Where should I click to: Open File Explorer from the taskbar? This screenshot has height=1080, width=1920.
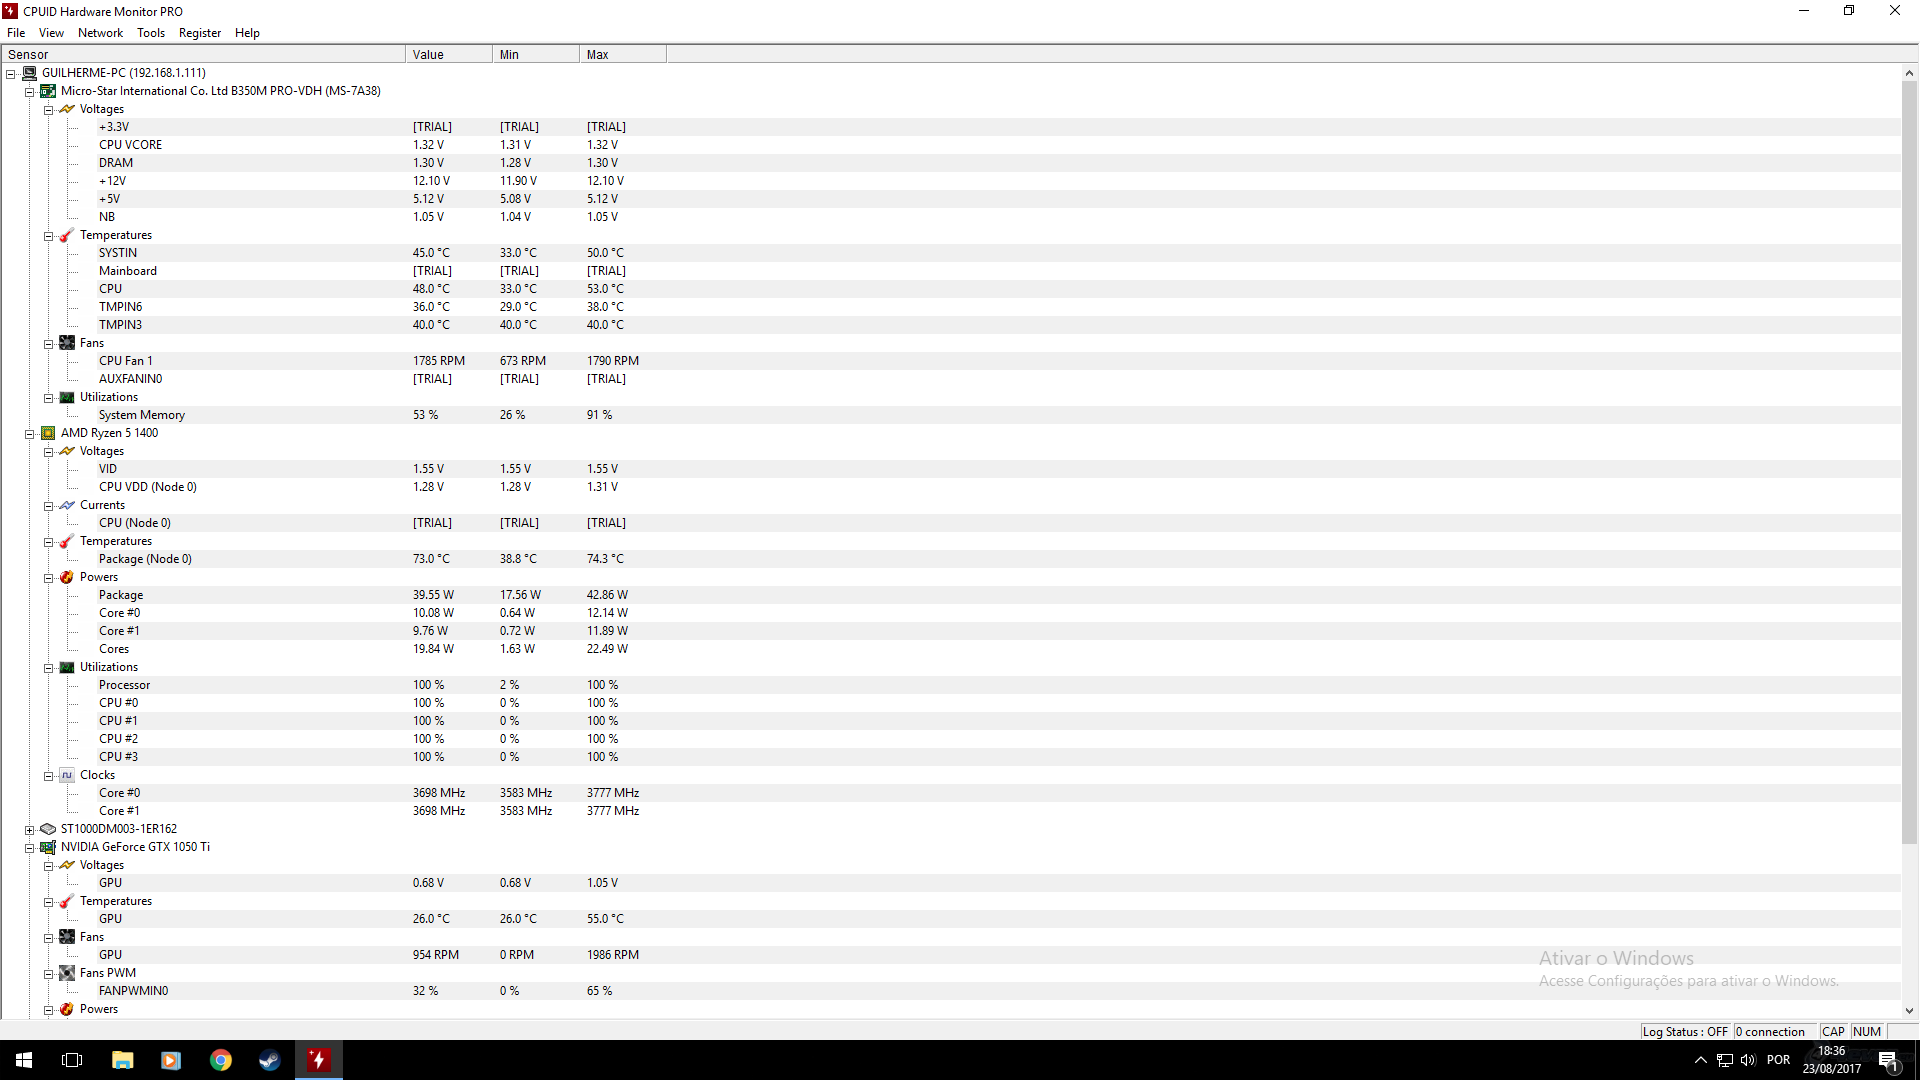[x=122, y=1060]
